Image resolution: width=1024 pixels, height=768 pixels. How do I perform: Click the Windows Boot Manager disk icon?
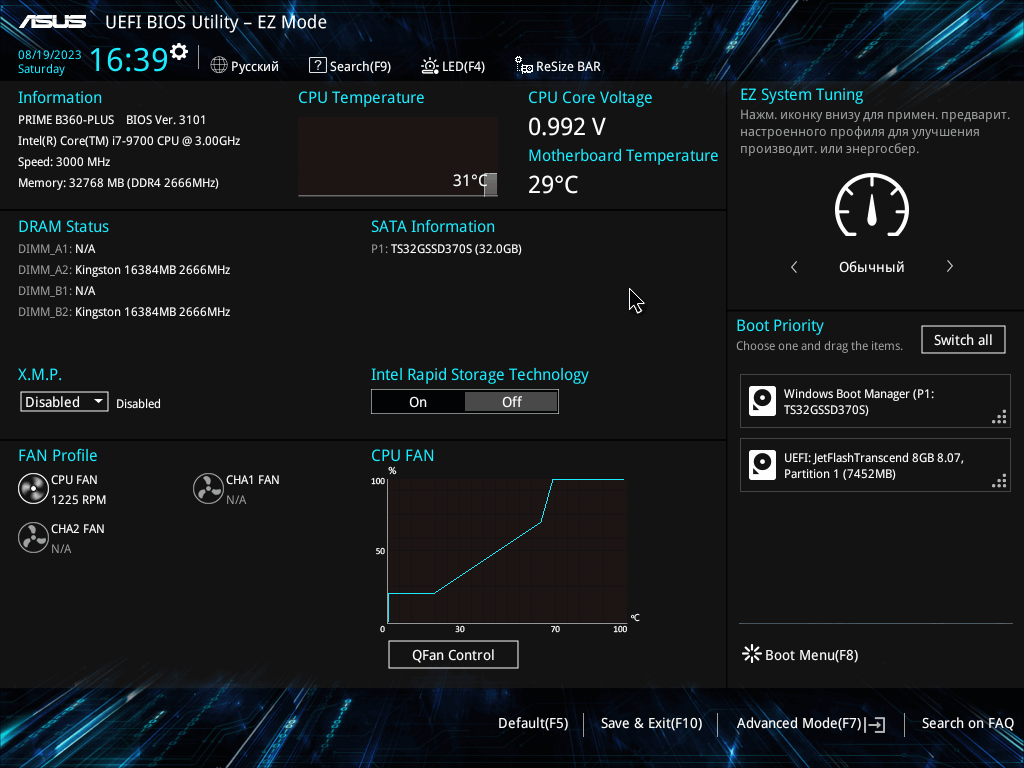click(762, 401)
